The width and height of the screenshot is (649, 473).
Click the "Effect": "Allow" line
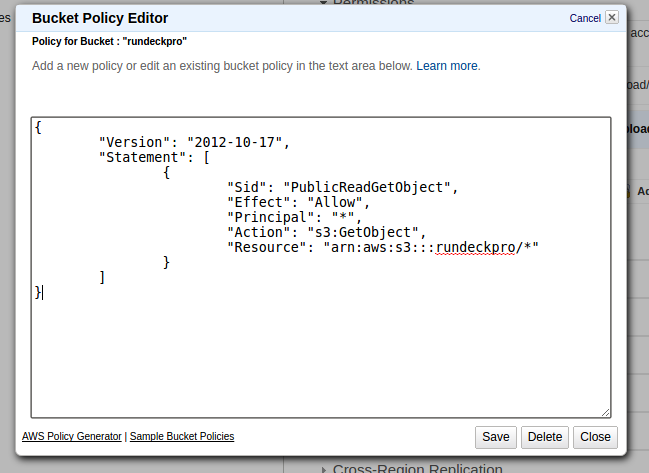coord(298,202)
